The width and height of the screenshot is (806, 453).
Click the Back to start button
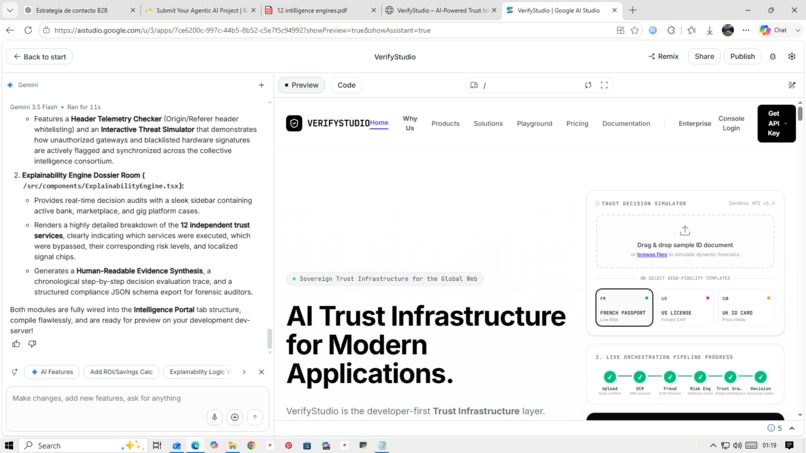click(x=40, y=57)
